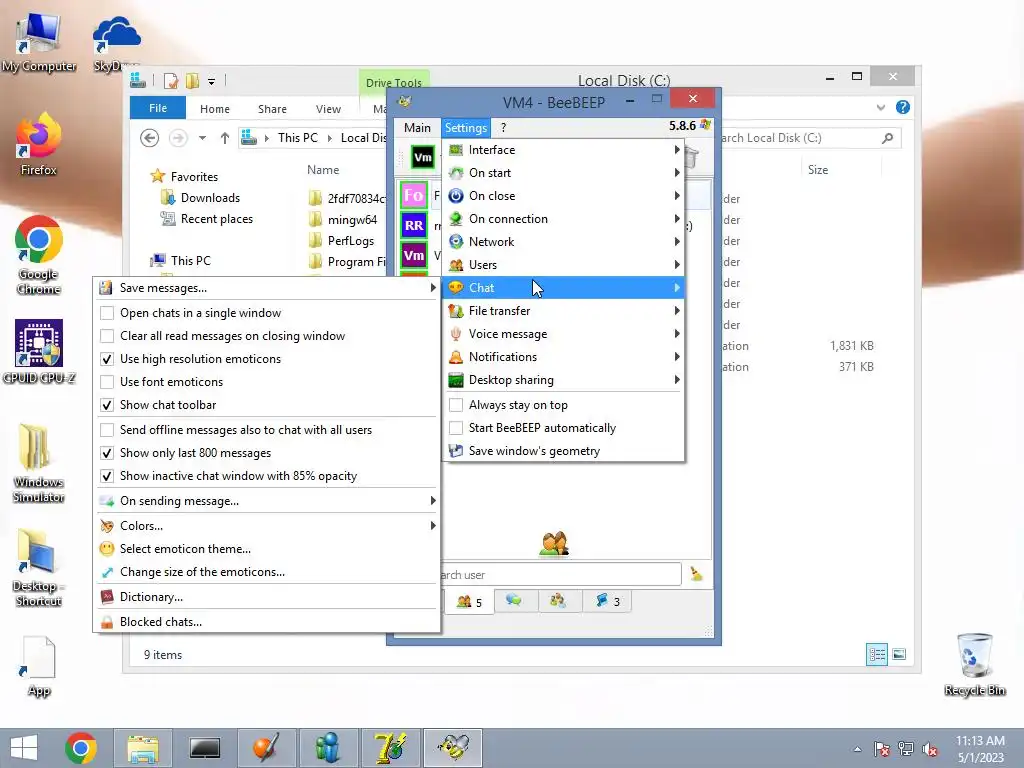
Task: Open the File tab in Explorer
Action: coord(158,108)
